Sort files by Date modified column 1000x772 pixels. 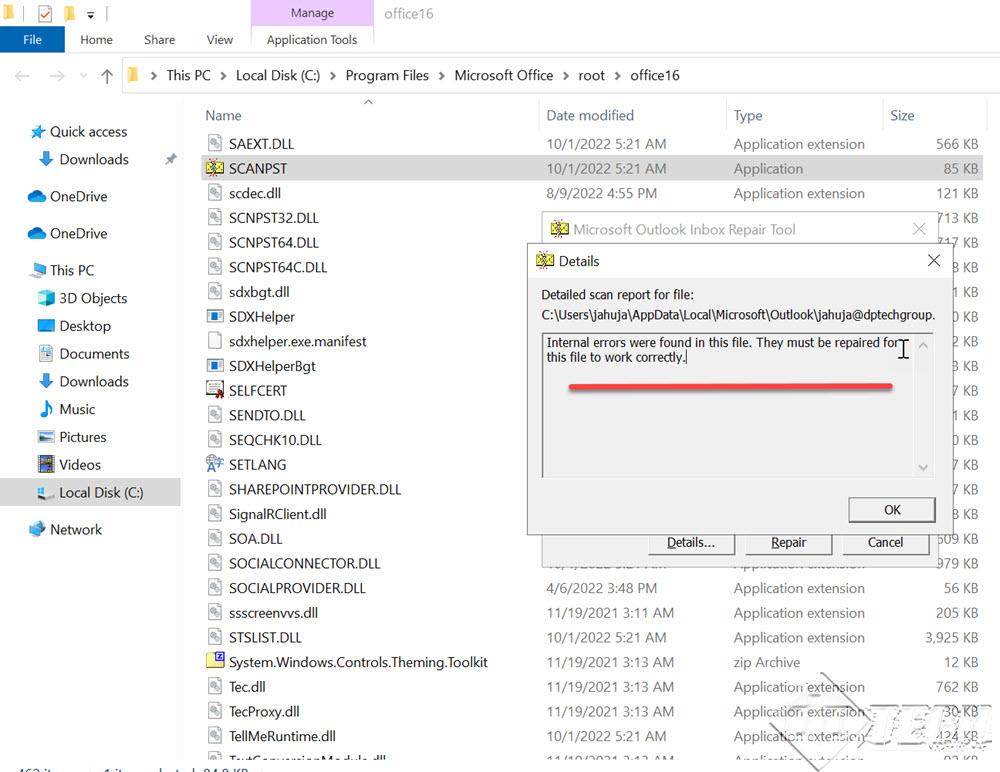(x=590, y=116)
